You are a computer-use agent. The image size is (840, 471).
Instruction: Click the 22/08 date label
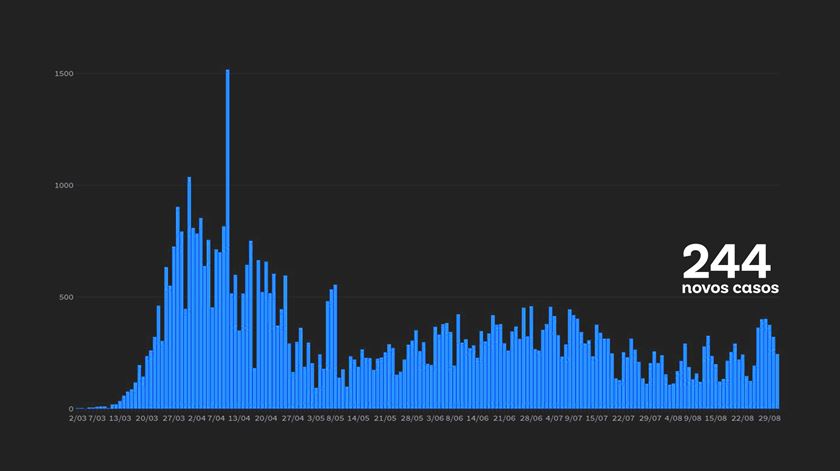[742, 418]
